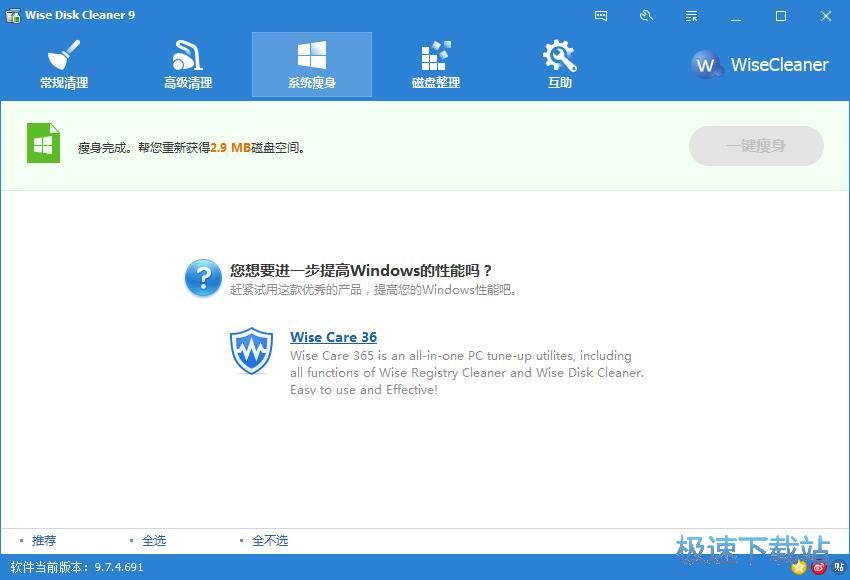Click the yellow star favorite icon
This screenshot has width=850, height=580.
coord(799,568)
